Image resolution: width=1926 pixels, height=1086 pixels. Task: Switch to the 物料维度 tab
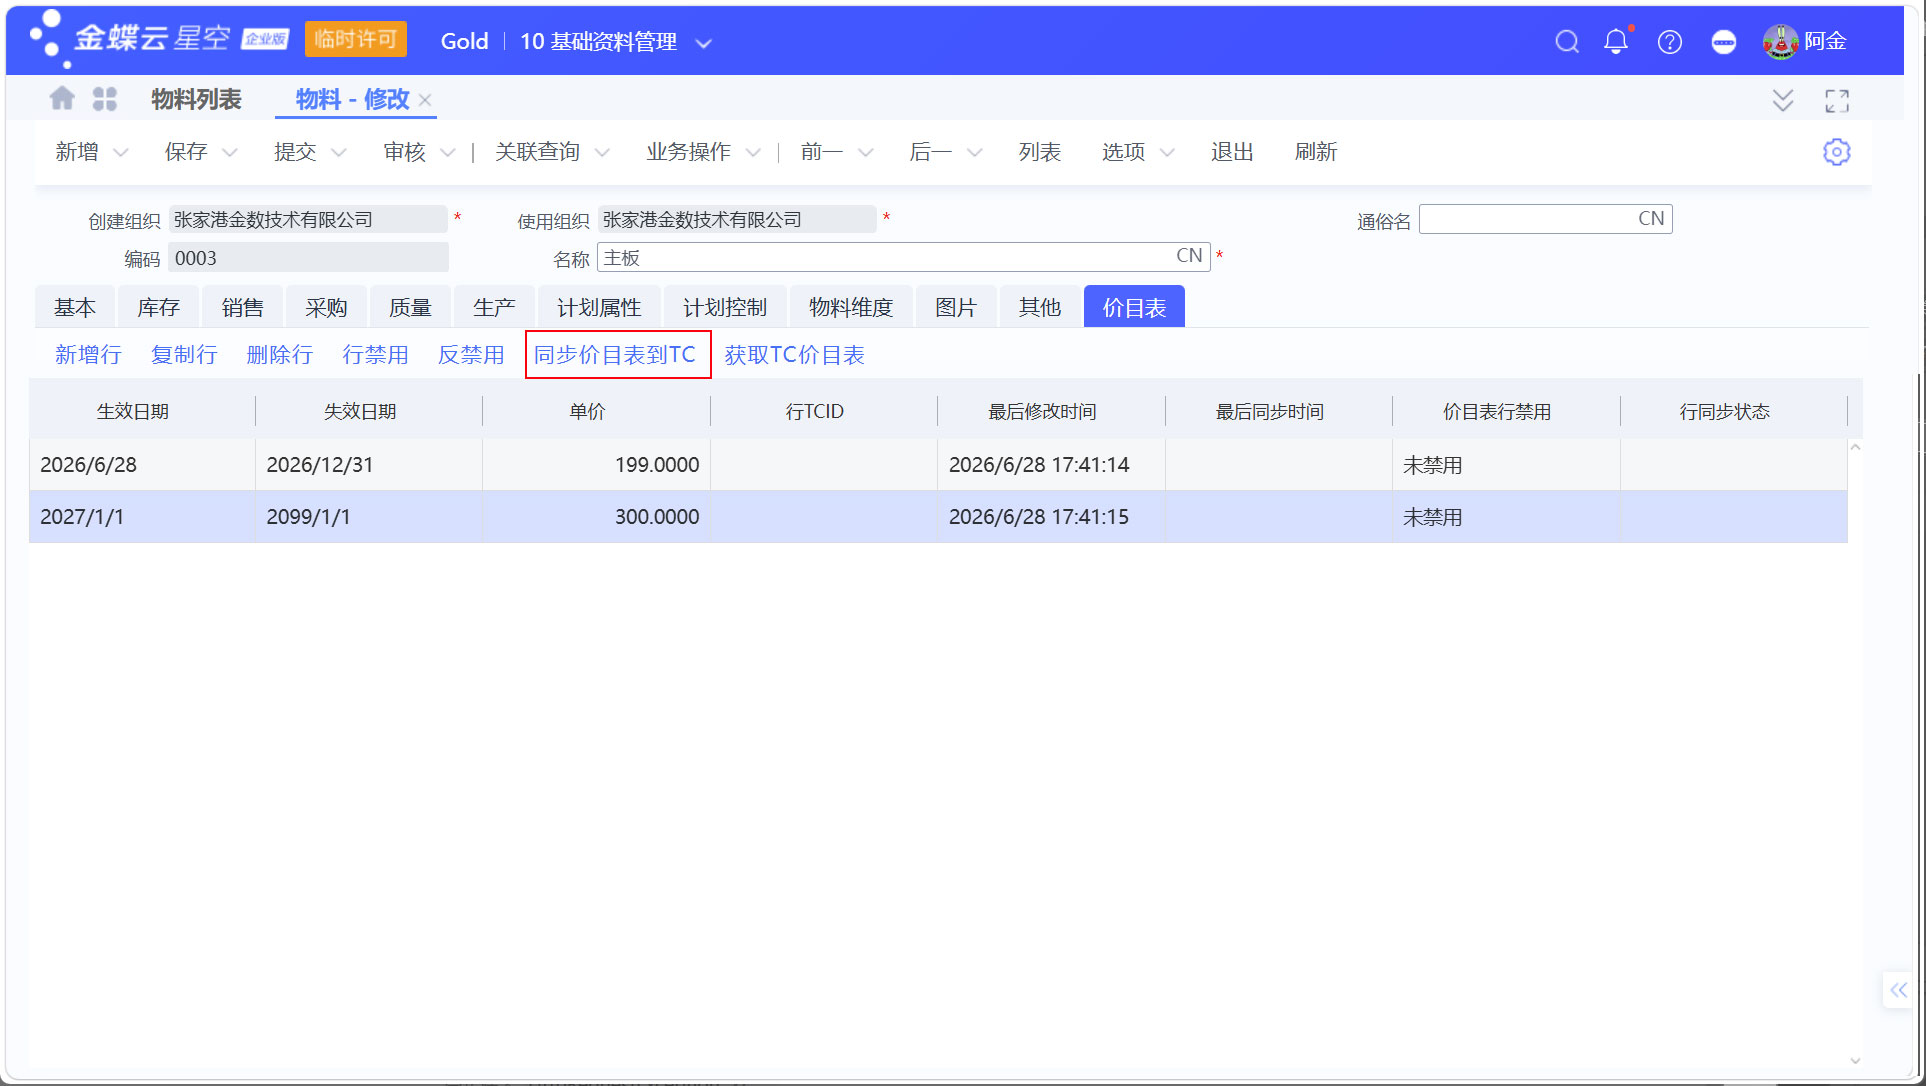[x=851, y=307]
